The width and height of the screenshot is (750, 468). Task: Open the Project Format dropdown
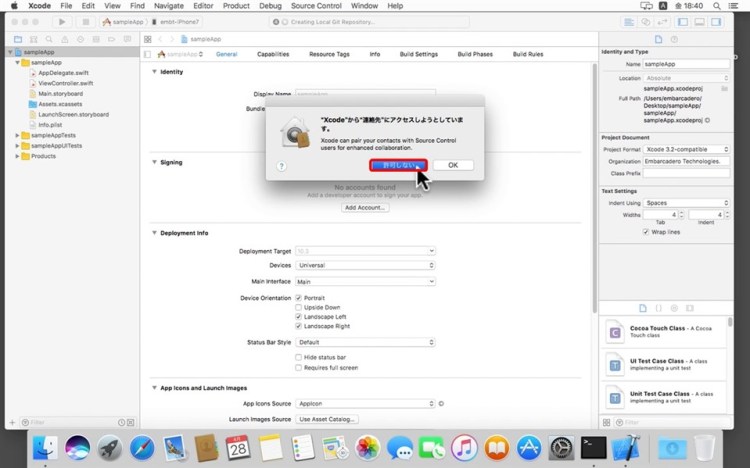686,149
